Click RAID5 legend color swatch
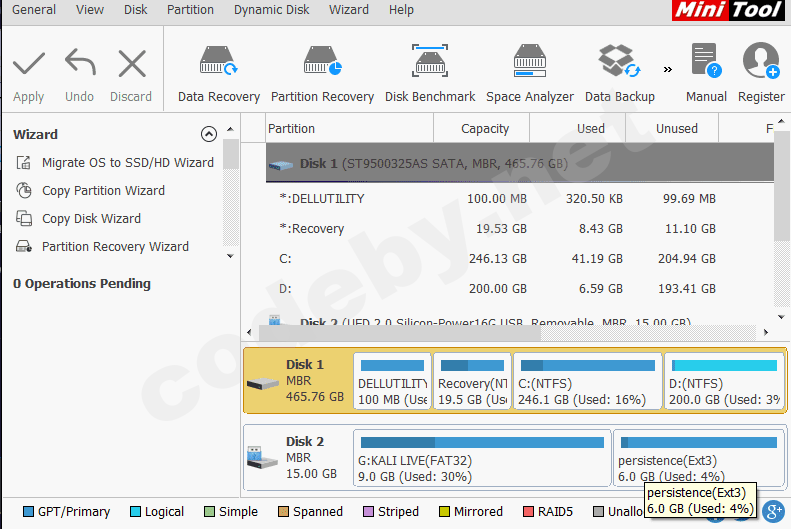 [x=528, y=512]
